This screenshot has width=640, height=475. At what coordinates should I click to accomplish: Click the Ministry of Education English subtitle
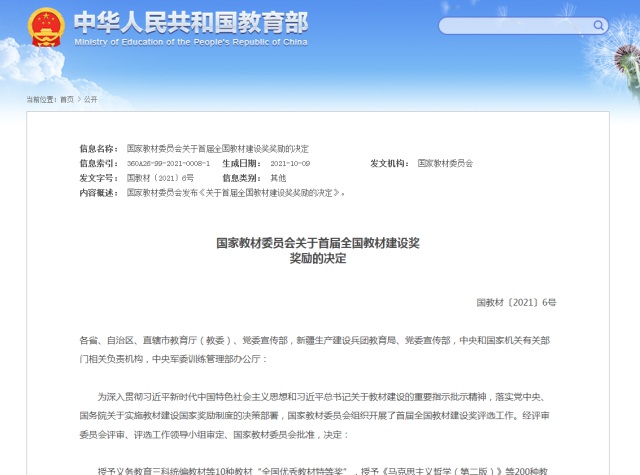191,42
